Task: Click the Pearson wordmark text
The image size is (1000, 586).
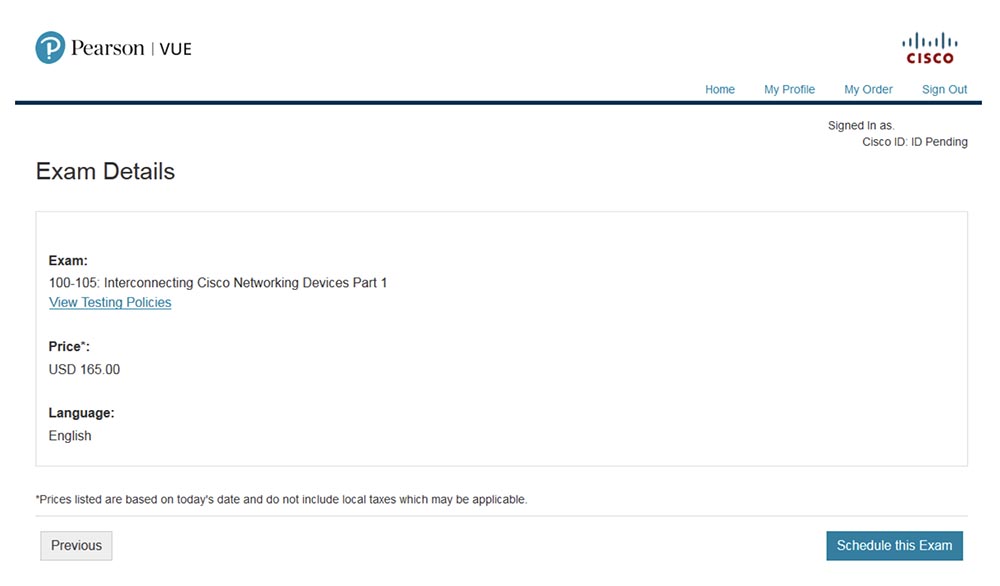Action: pos(108,48)
